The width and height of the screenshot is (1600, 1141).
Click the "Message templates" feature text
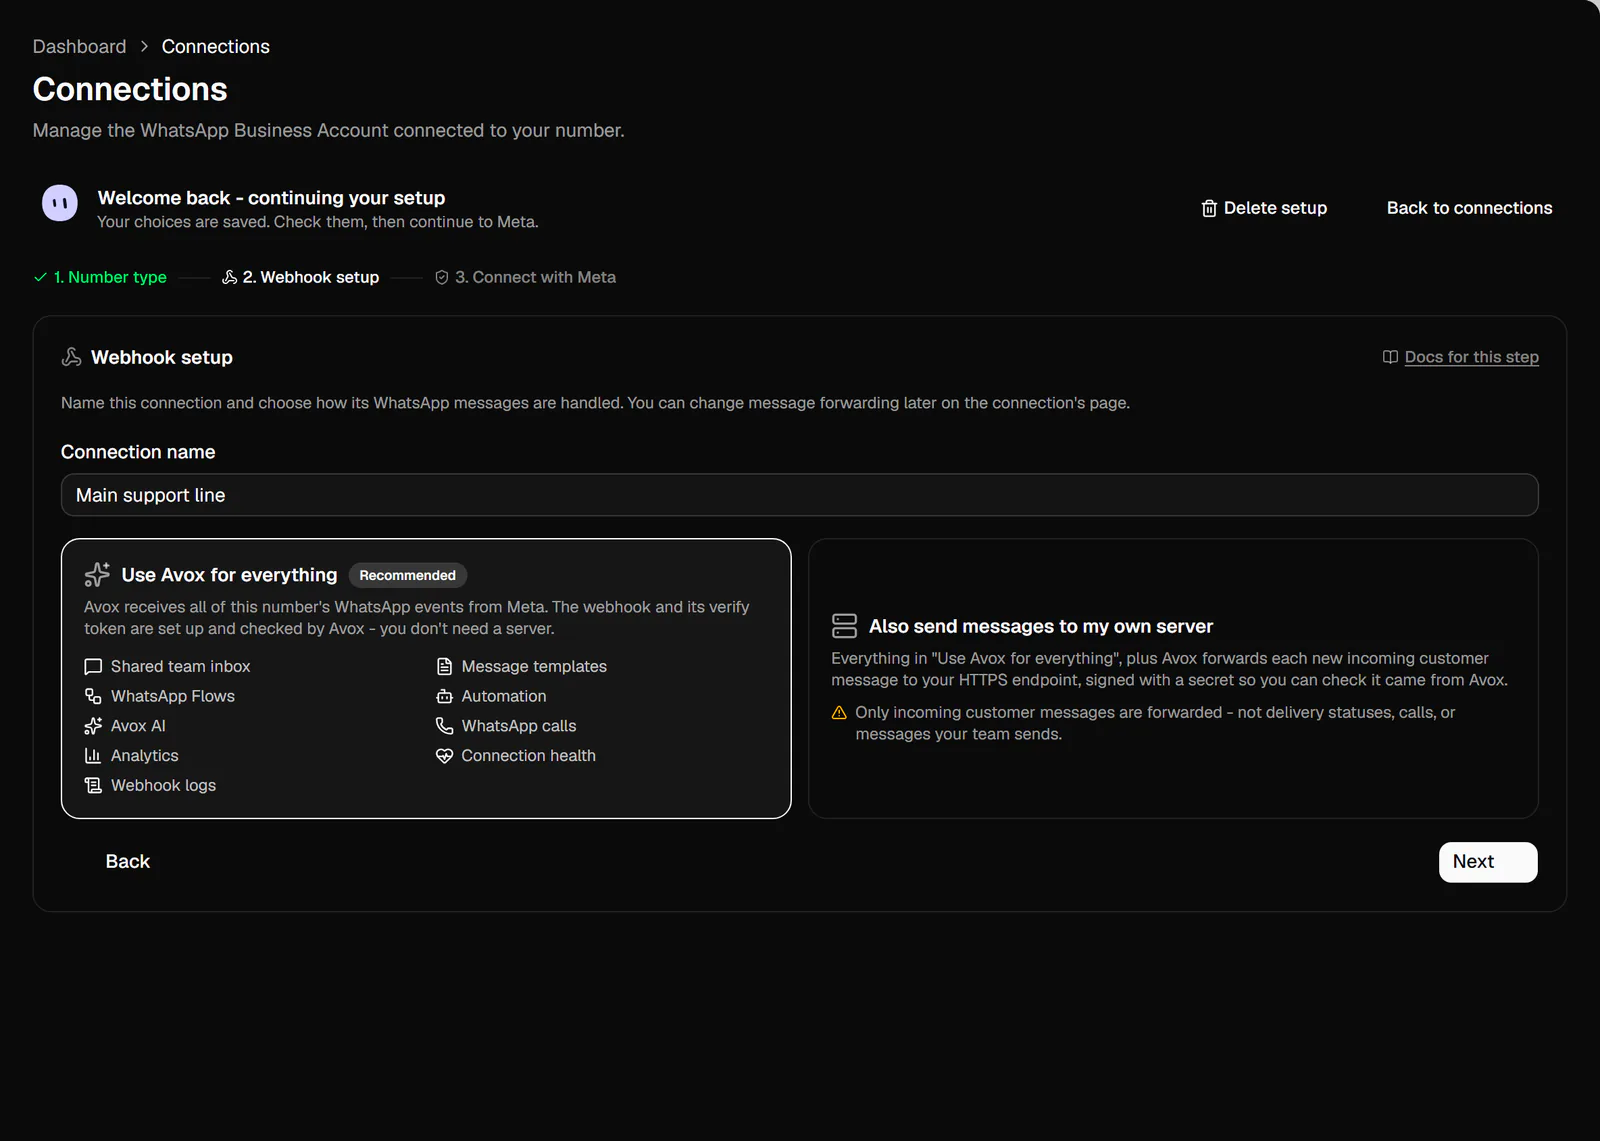(x=534, y=666)
